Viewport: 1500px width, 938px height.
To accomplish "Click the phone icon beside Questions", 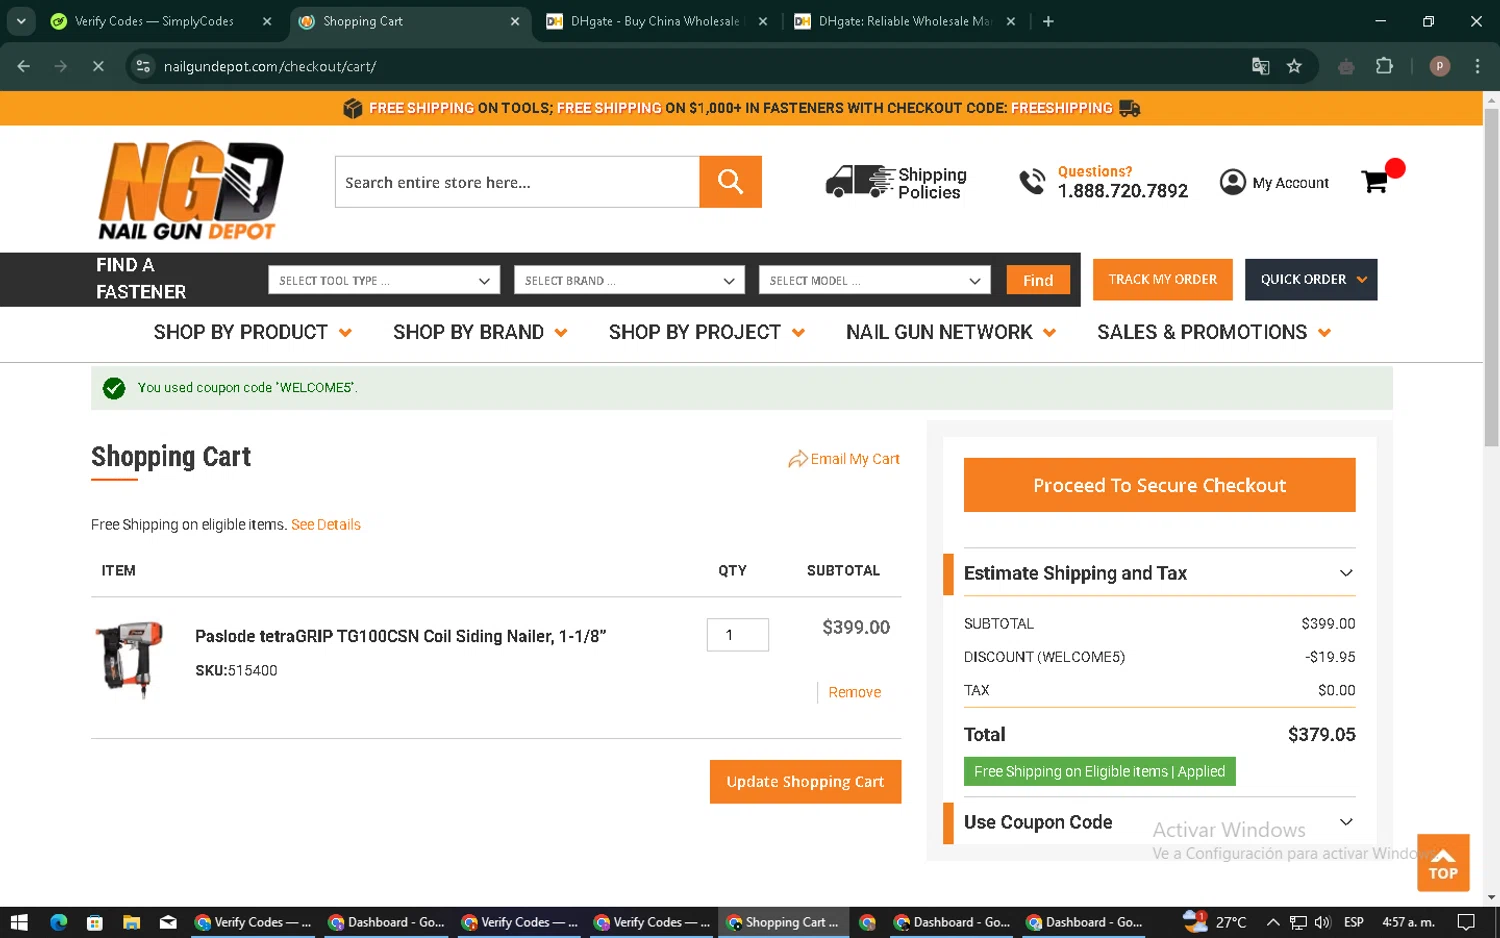I will coord(1032,182).
